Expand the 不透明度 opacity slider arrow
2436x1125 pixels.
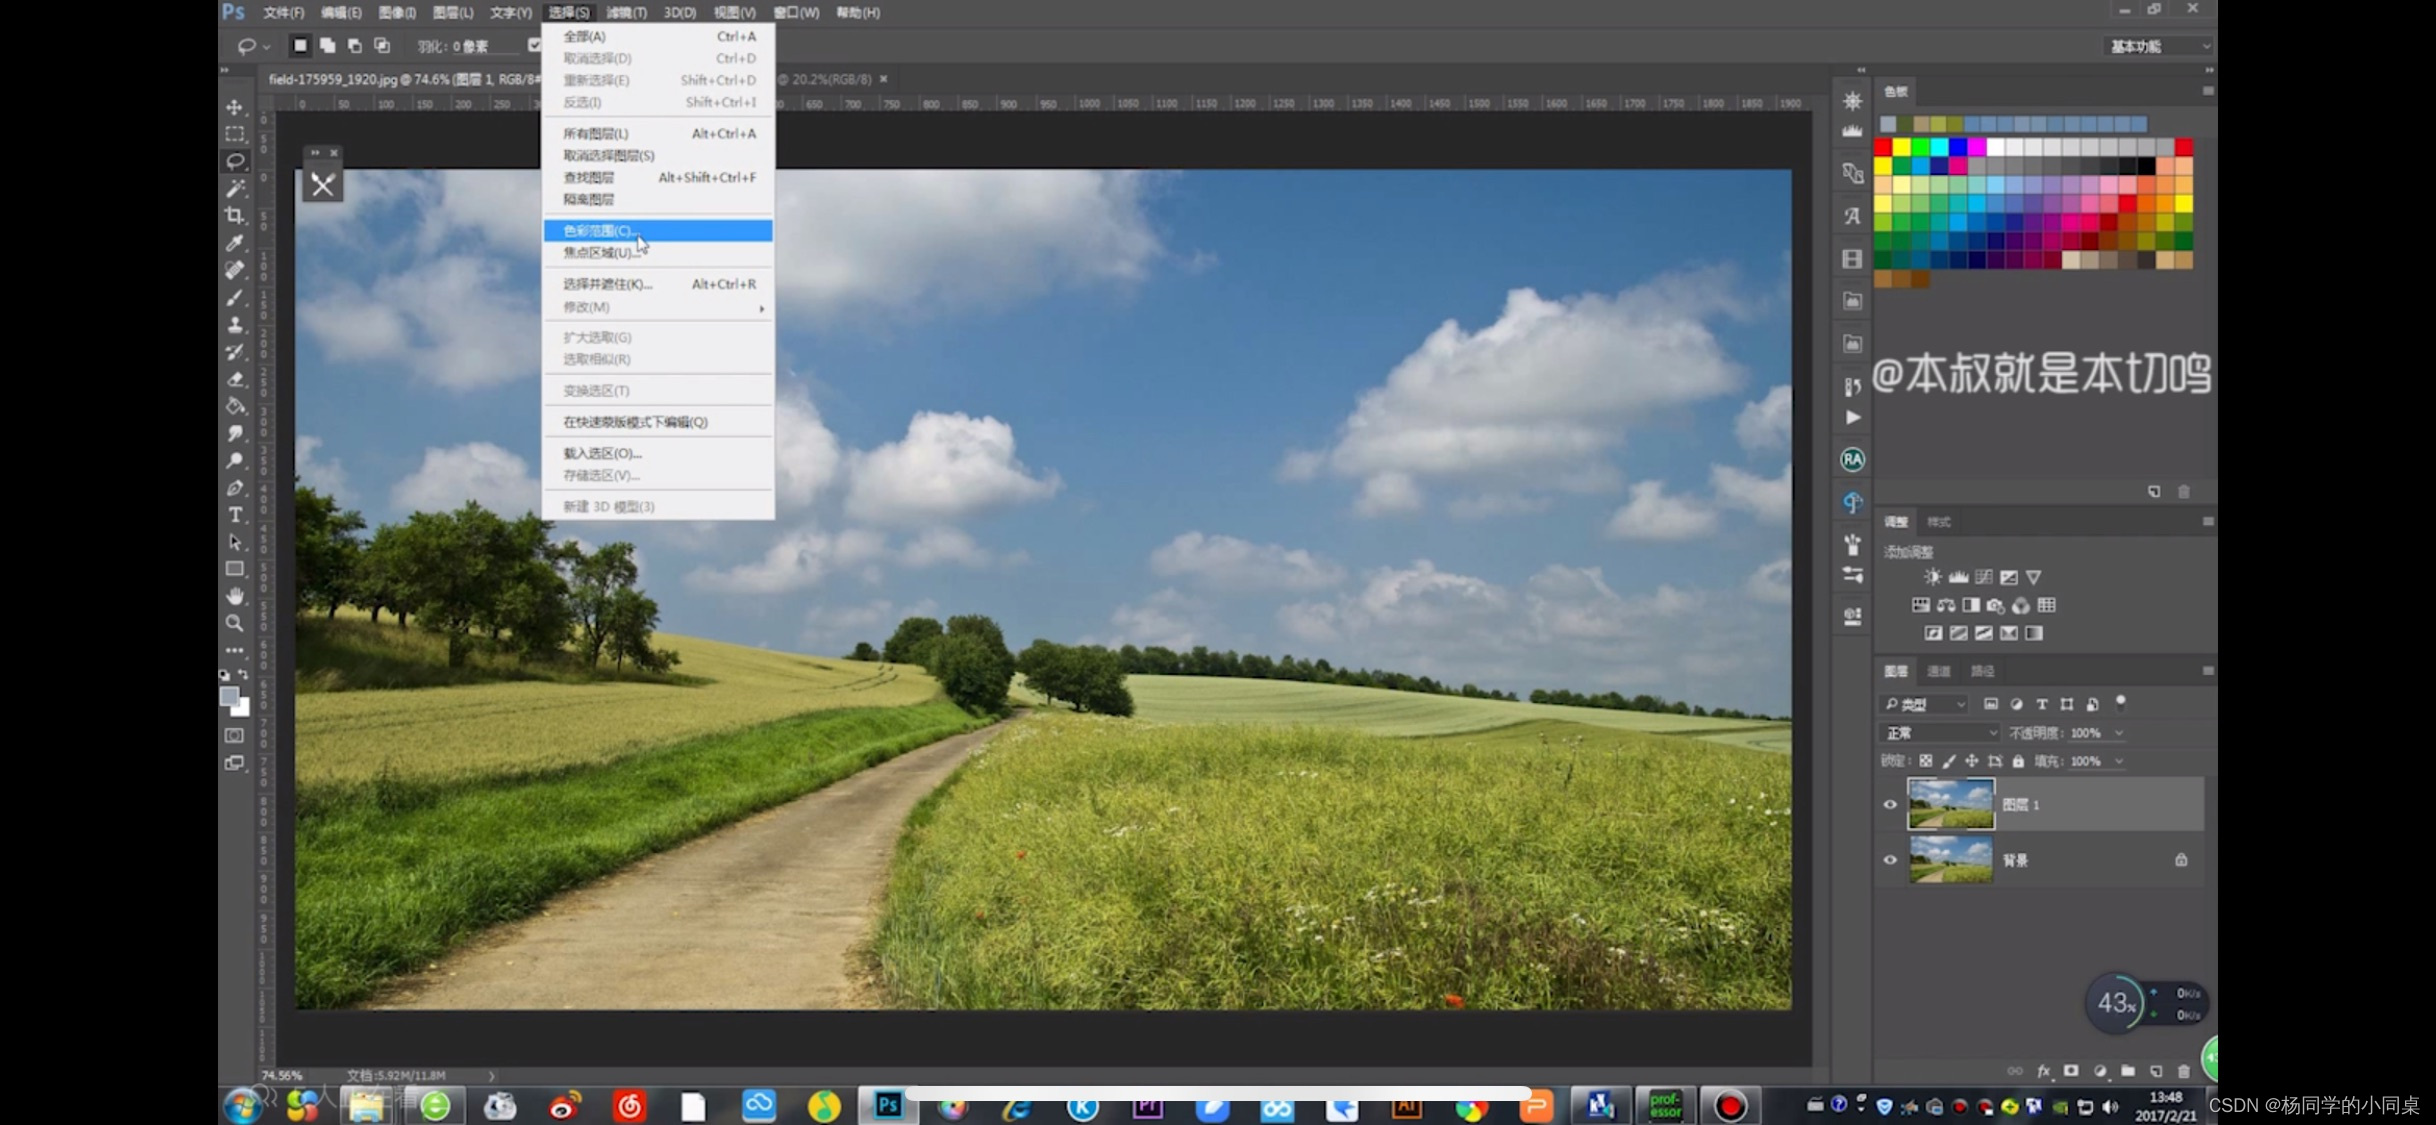[2119, 733]
